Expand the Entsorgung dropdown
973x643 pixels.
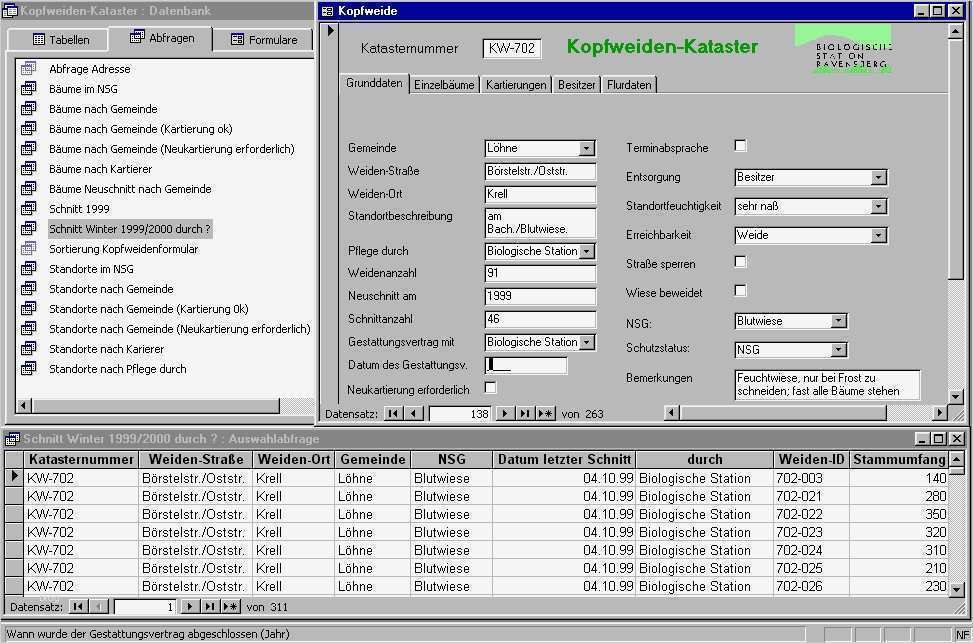point(878,178)
